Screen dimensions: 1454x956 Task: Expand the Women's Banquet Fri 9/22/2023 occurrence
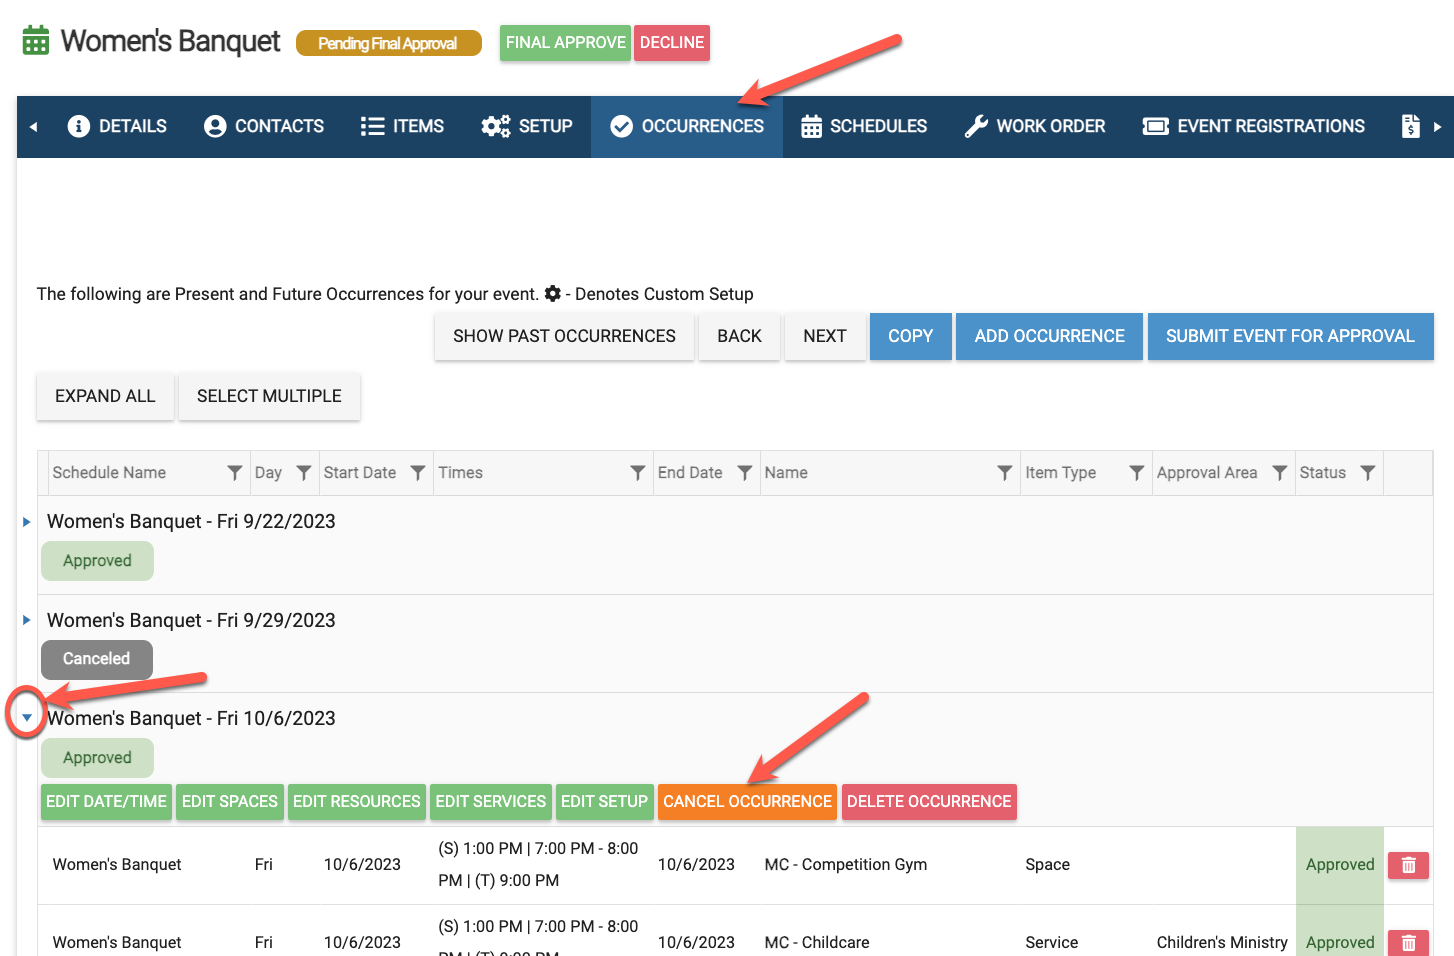coord(27,522)
